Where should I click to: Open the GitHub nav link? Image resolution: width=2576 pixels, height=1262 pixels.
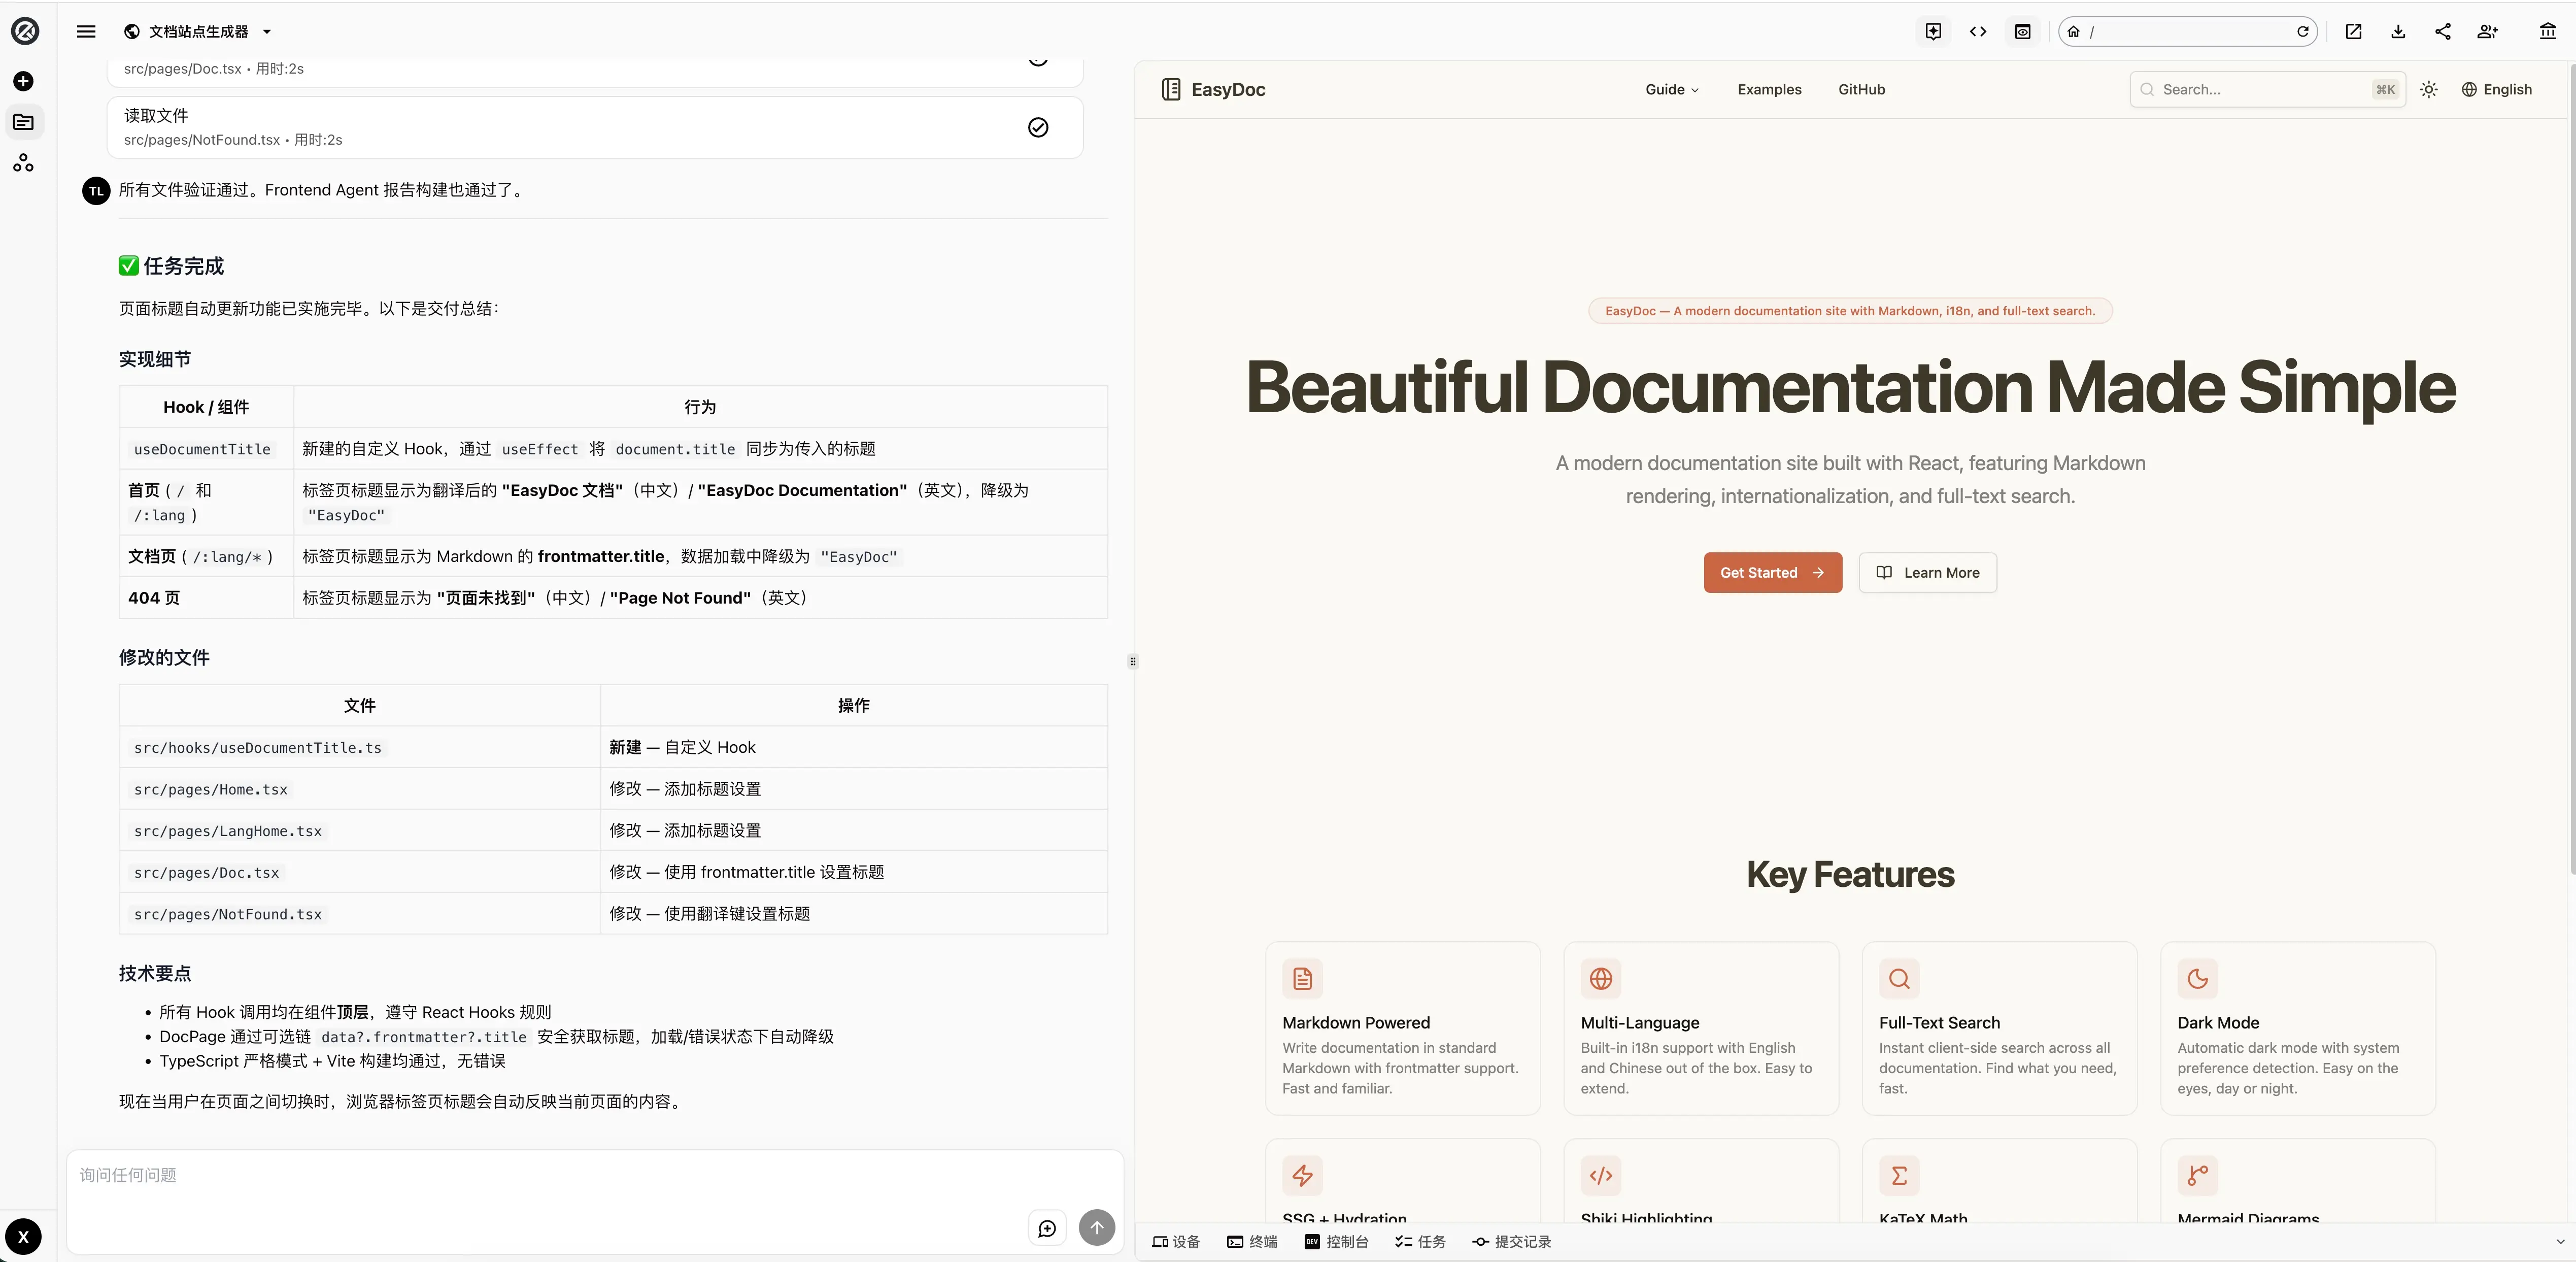coord(1861,90)
